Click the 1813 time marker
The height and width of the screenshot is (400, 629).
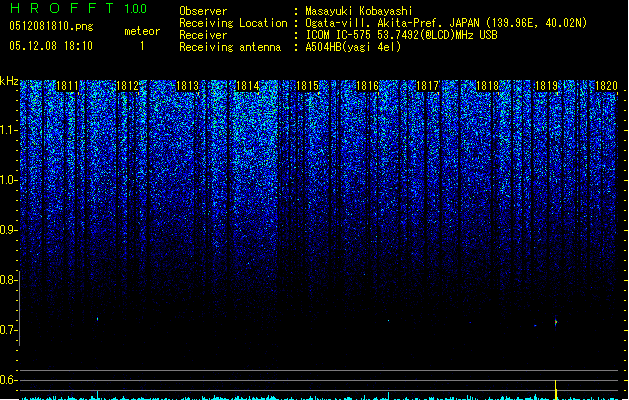[187, 86]
